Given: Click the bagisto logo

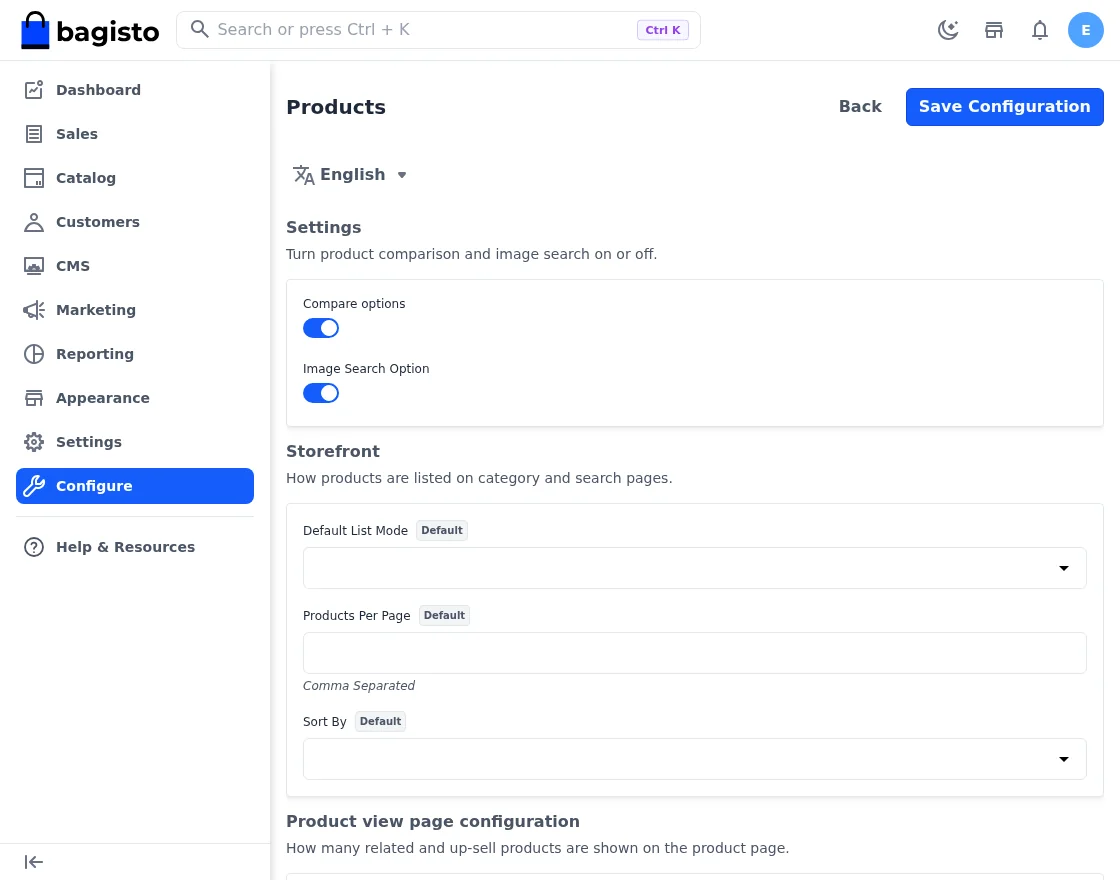Looking at the screenshot, I should 90,31.
